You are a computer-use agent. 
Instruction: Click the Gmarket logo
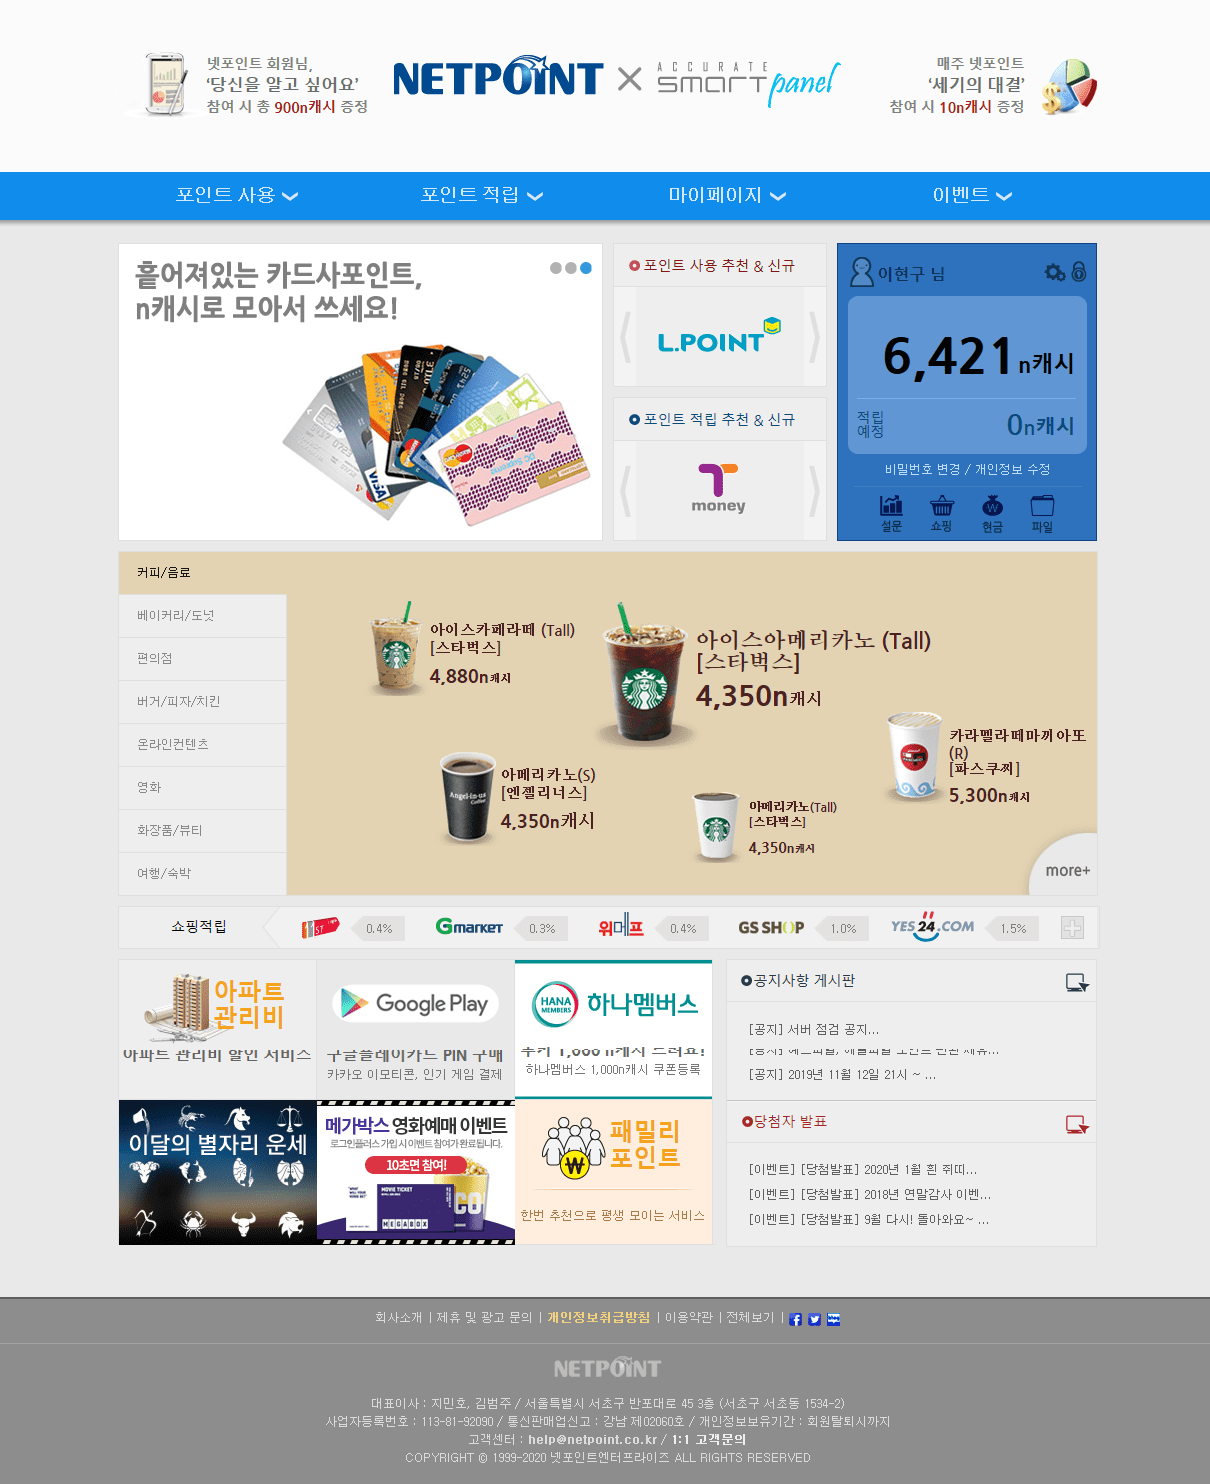tap(469, 927)
